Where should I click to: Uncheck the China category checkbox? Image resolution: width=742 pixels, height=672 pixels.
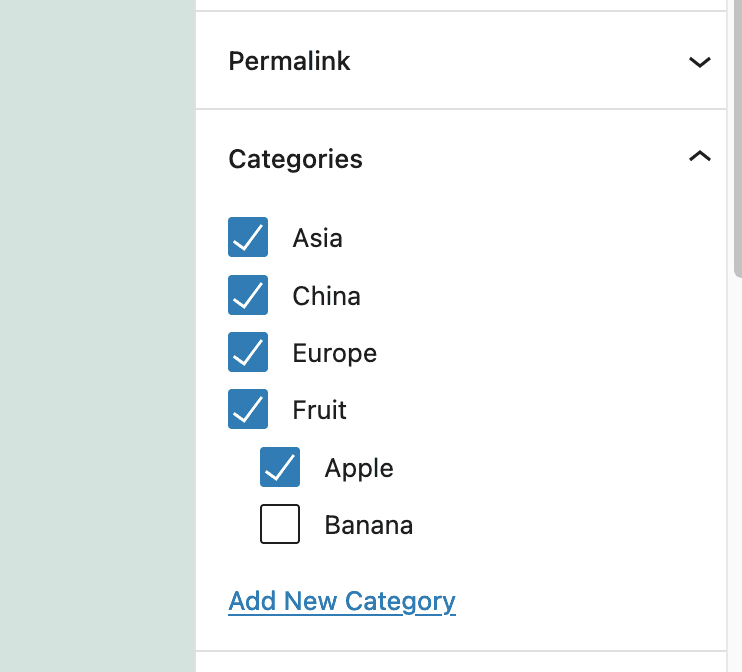point(248,295)
